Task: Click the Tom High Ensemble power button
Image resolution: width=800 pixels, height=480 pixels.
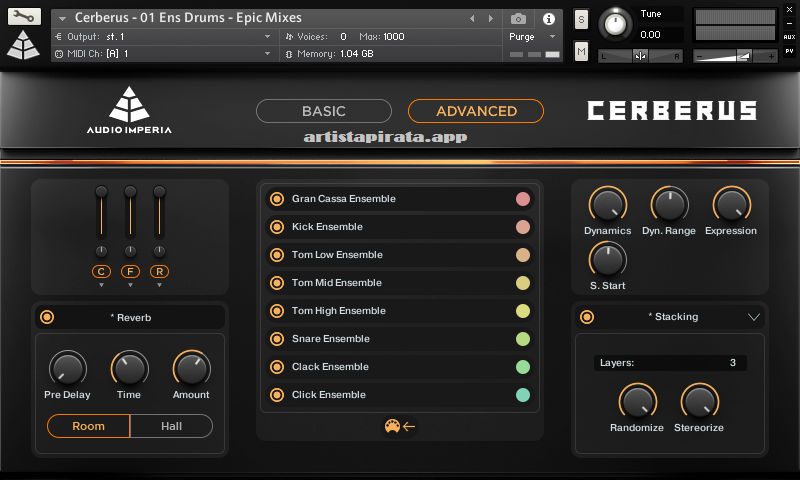Action: [277, 311]
